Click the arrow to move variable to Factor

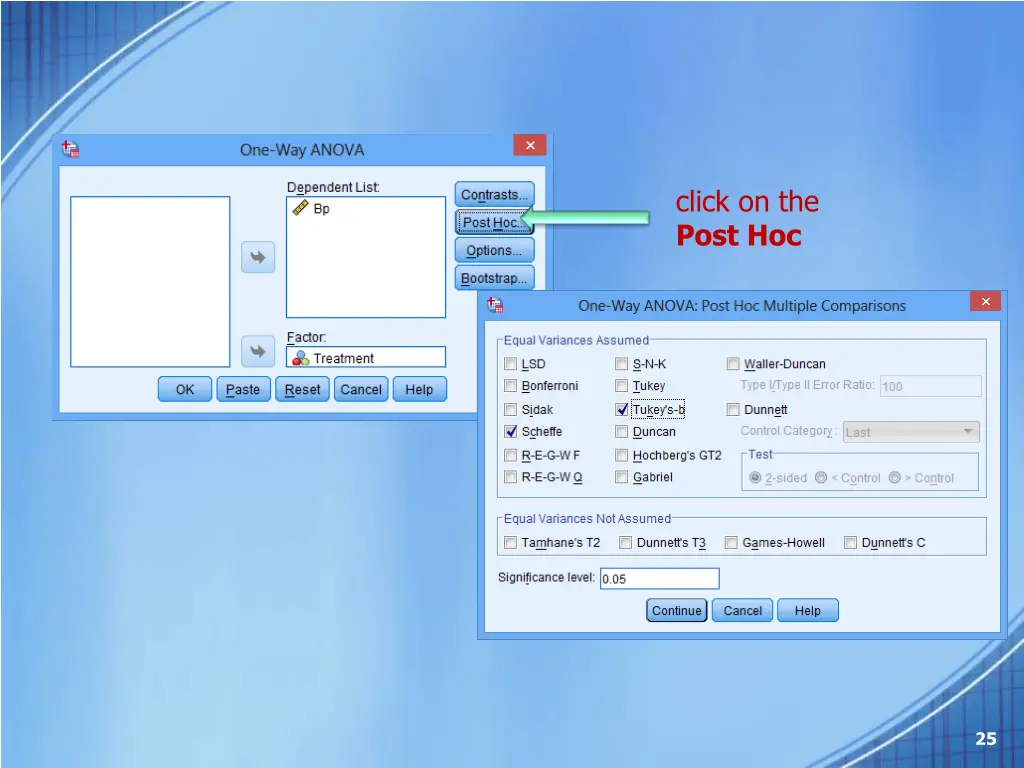pos(258,351)
